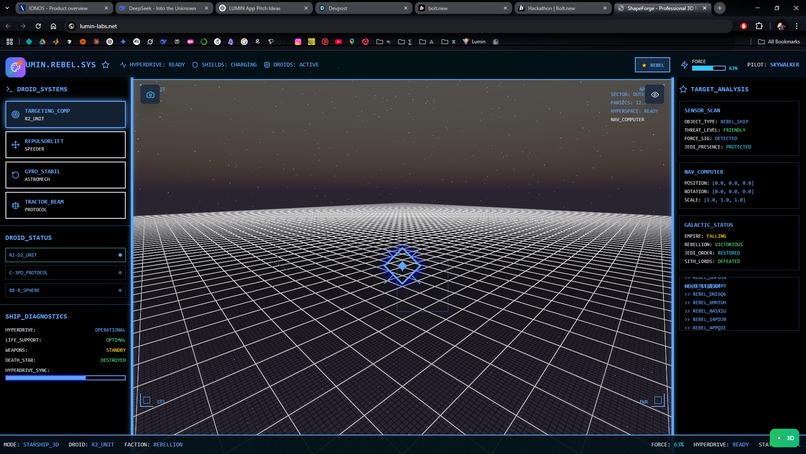Screen dimensions: 806x454
Task: Click OBJECT_TYPE: REBEL_SHIP value
Action: 734,122
